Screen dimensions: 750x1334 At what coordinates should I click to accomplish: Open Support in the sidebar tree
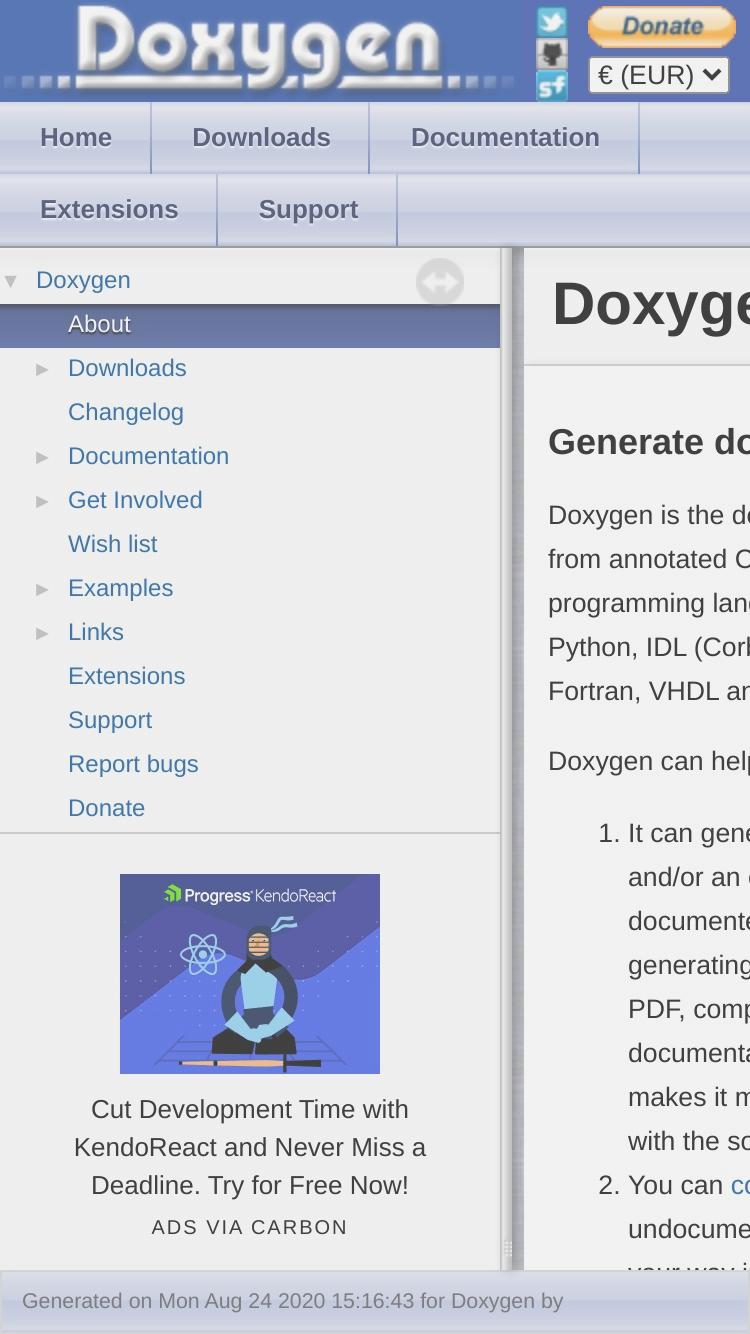[110, 720]
